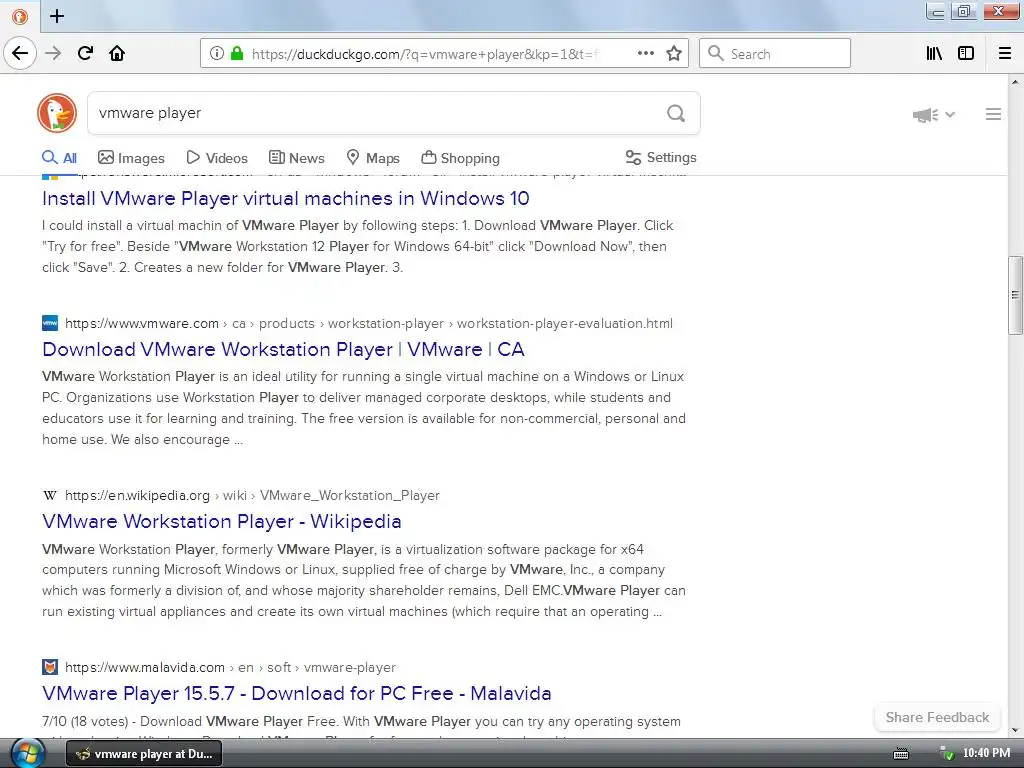The width and height of the screenshot is (1024, 768).
Task: Click the network status tray icon
Action: 946,754
